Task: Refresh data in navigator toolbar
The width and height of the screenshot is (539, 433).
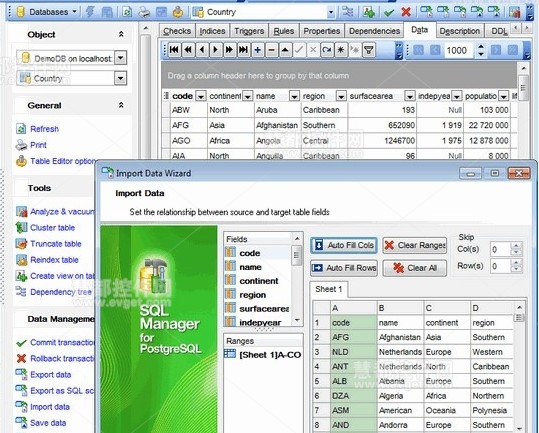Action: point(327,51)
